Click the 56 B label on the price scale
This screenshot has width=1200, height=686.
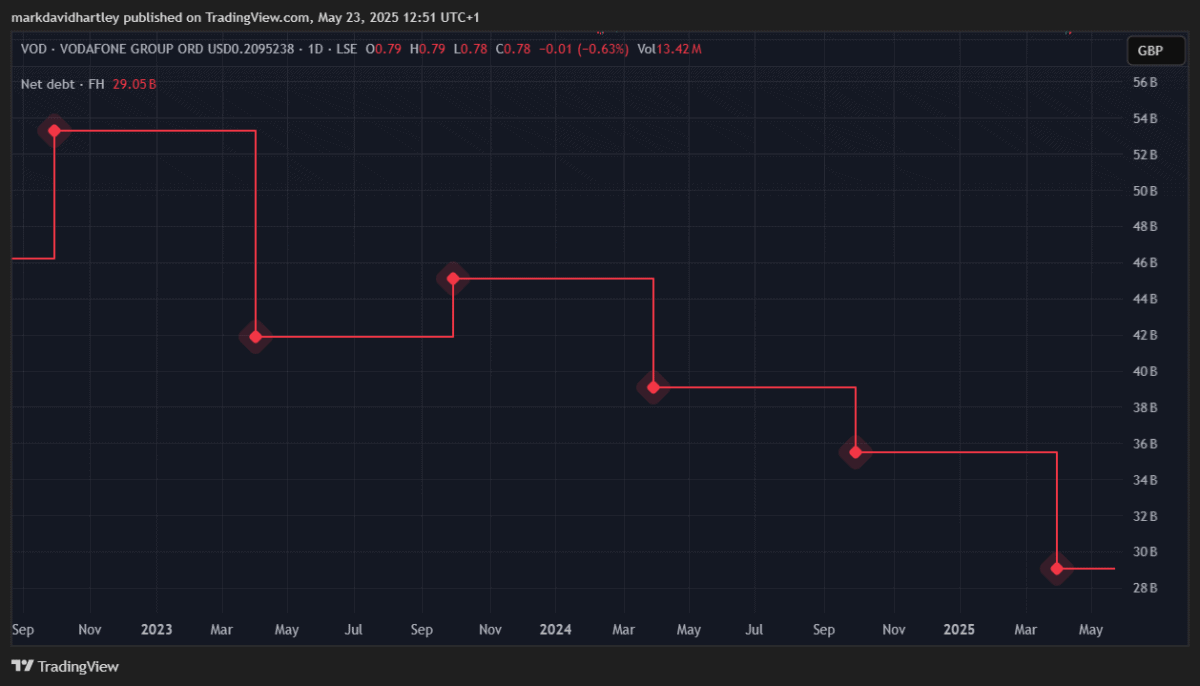[1146, 82]
